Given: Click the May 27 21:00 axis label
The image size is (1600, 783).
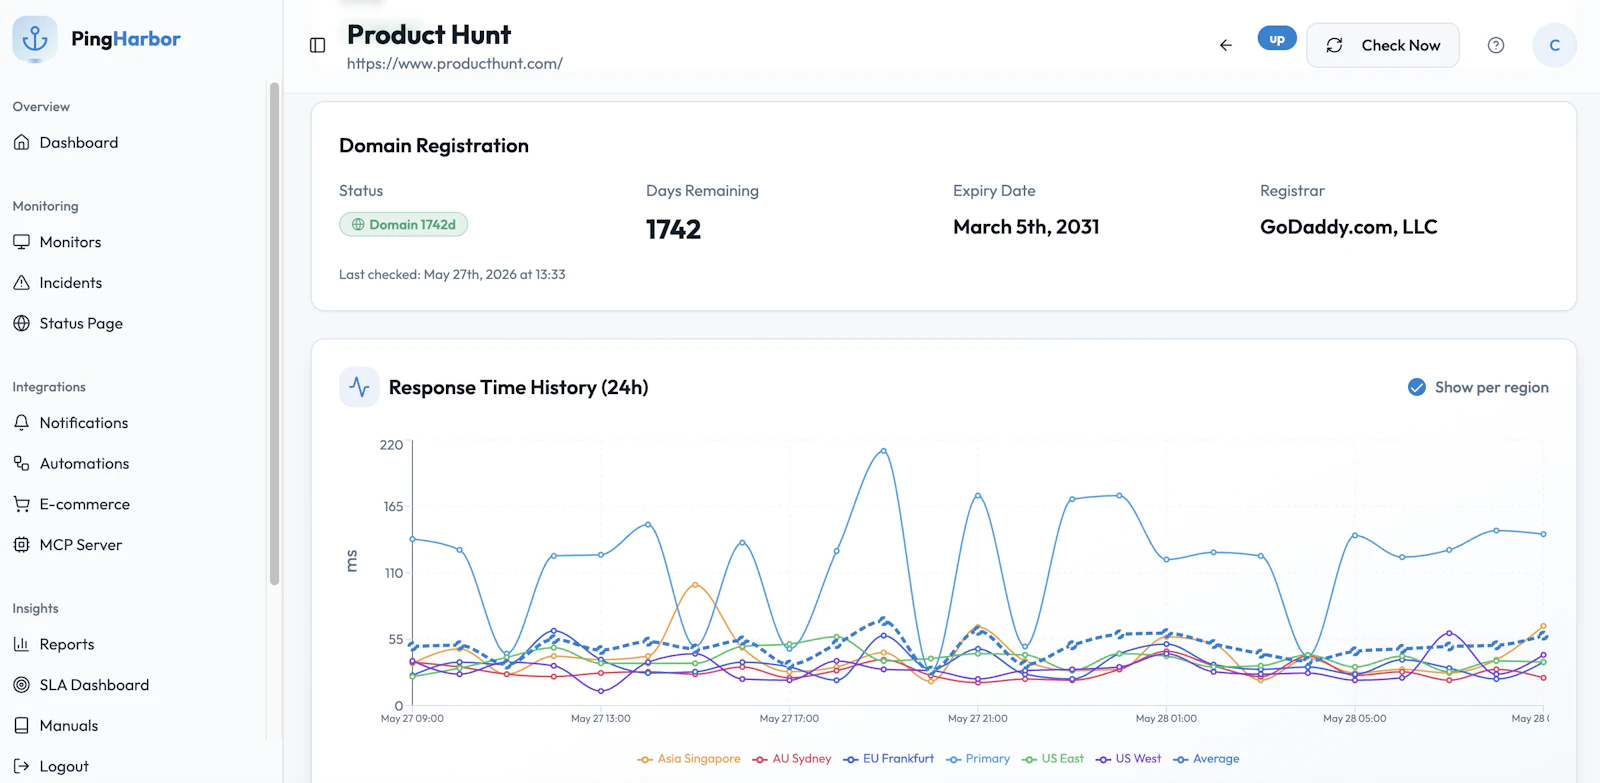Looking at the screenshot, I should (978, 719).
